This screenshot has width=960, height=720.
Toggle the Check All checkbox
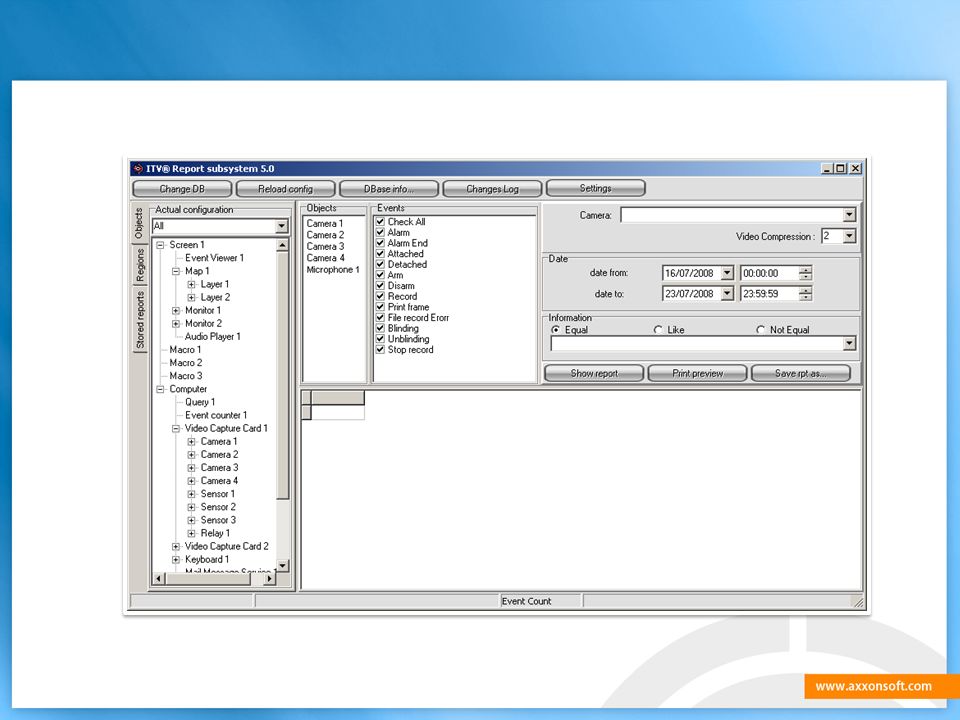point(380,222)
